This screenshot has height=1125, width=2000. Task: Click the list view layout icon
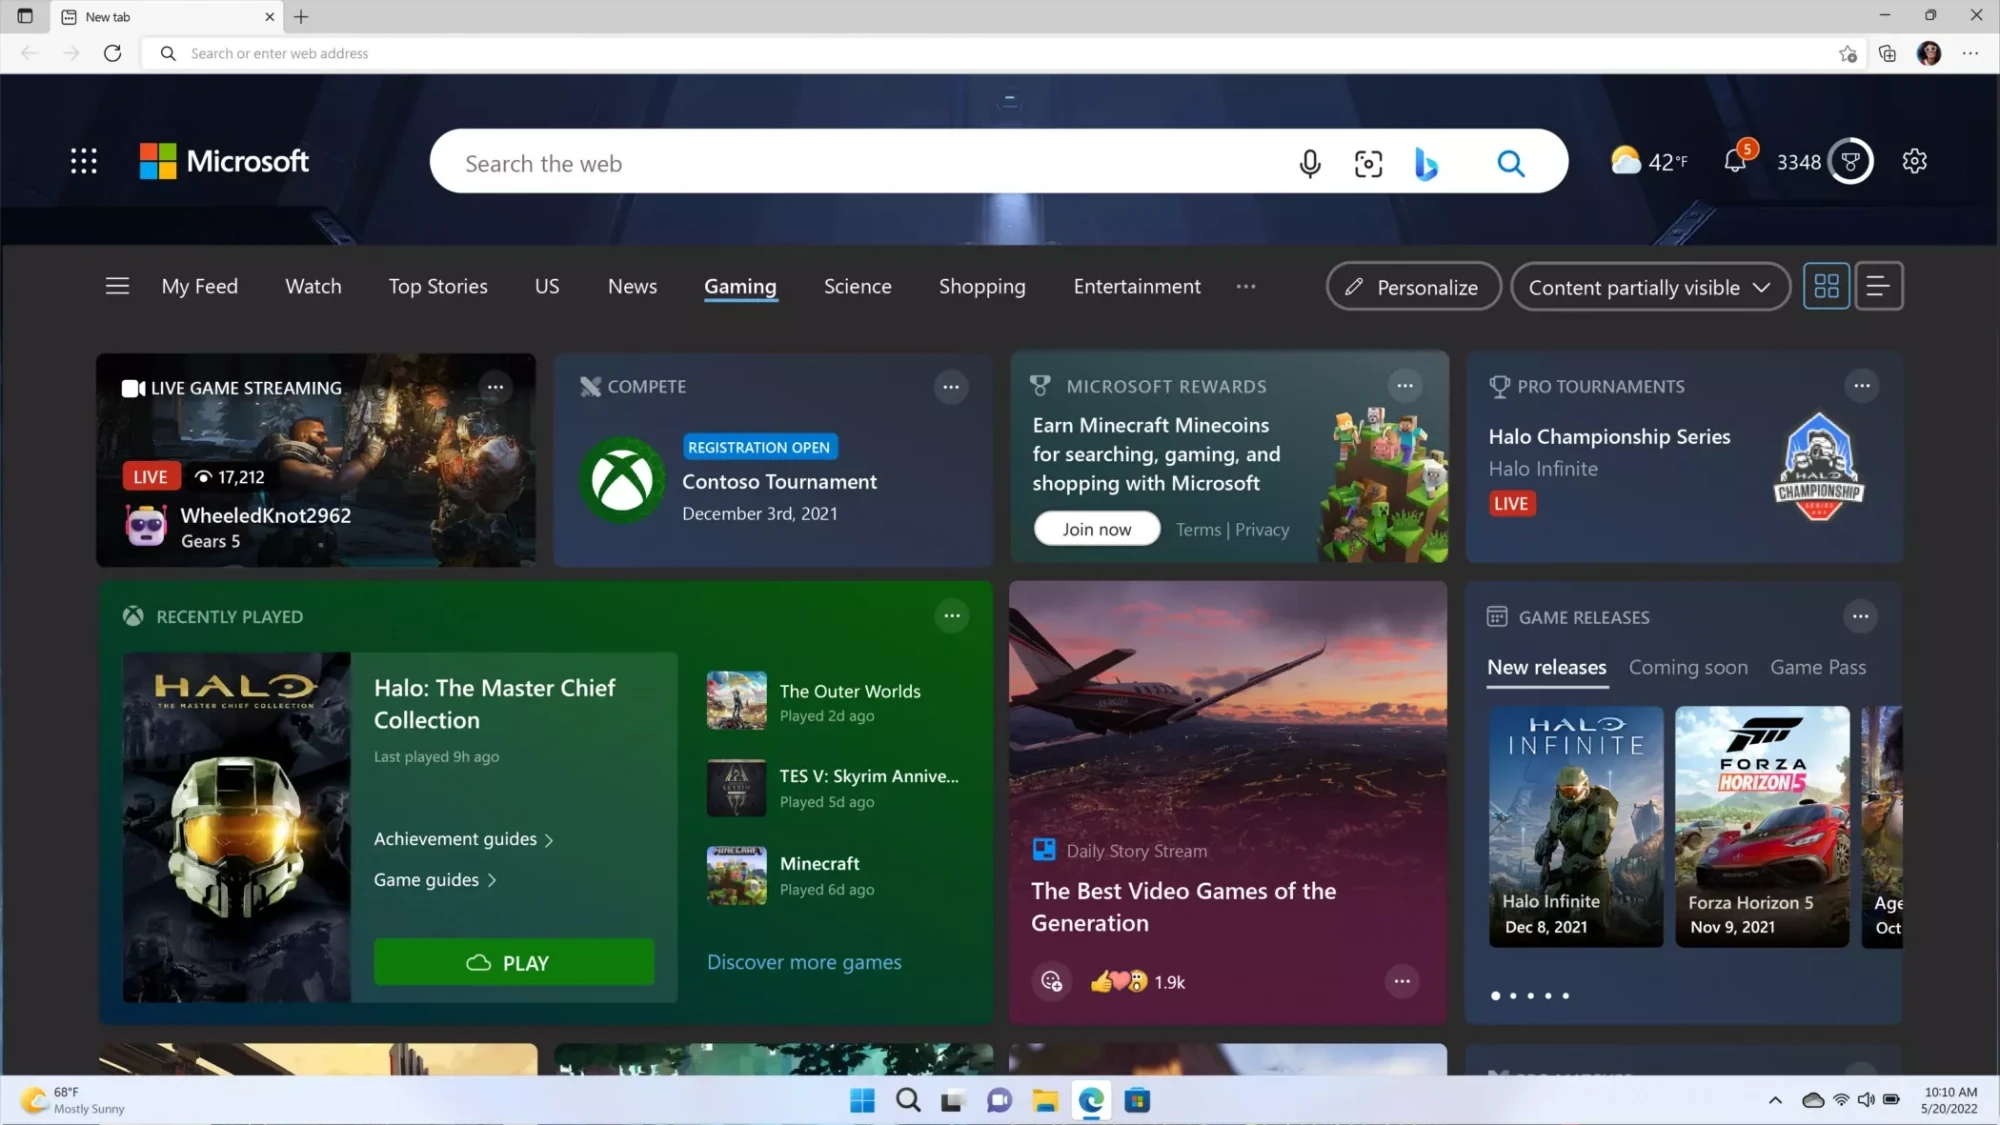tap(1878, 286)
